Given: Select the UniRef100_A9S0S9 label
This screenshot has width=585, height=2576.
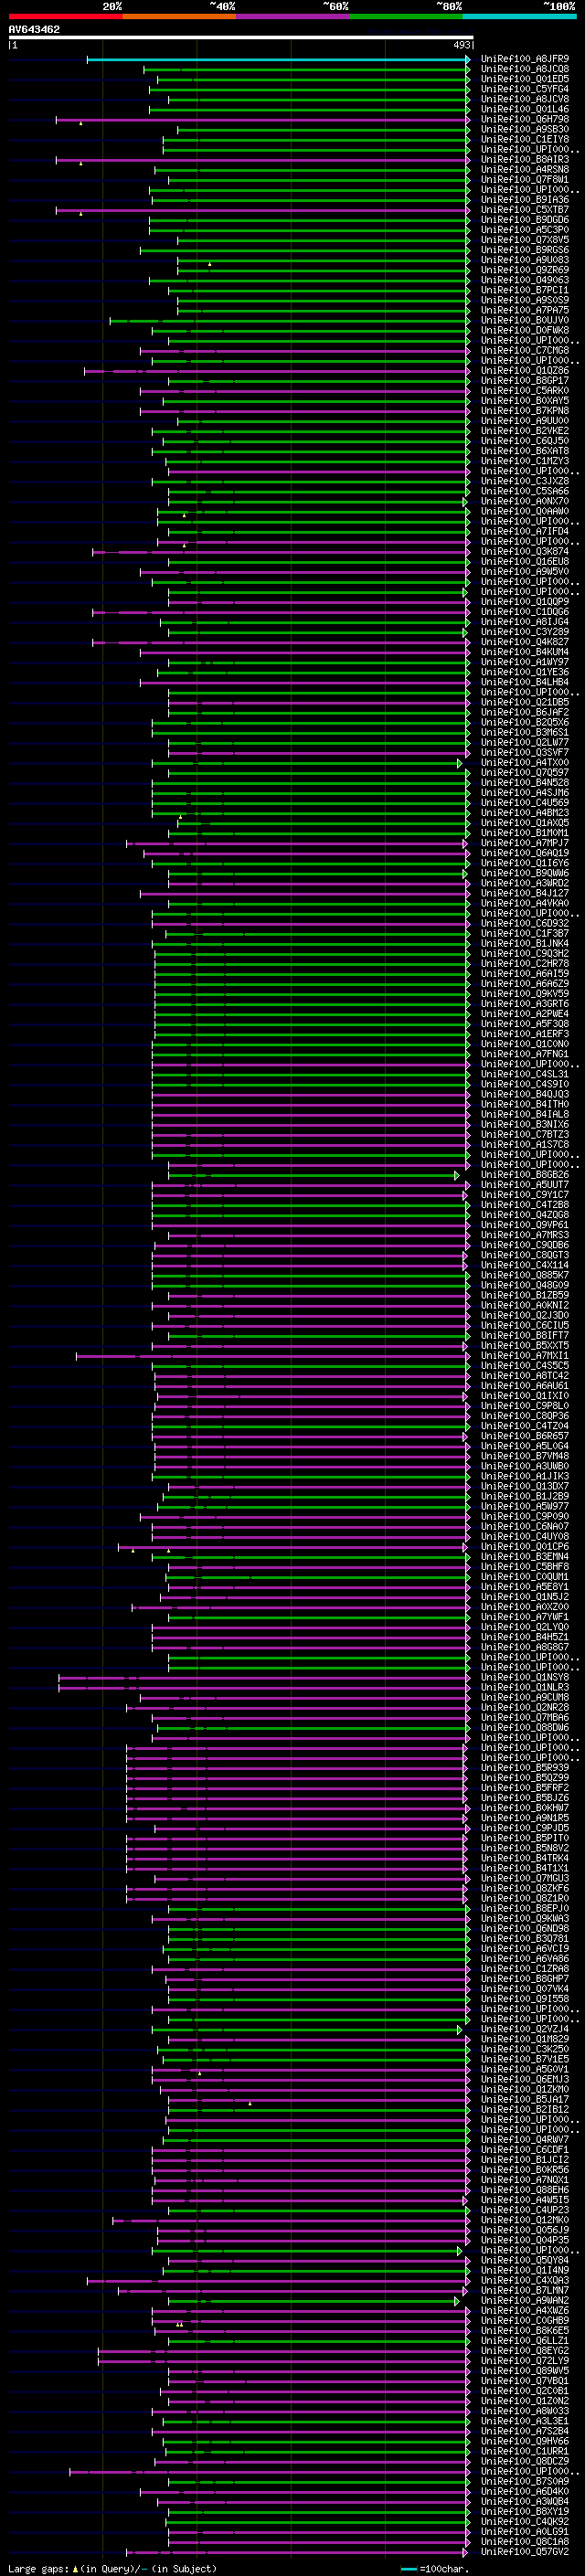Looking at the screenshot, I should pos(525,300).
